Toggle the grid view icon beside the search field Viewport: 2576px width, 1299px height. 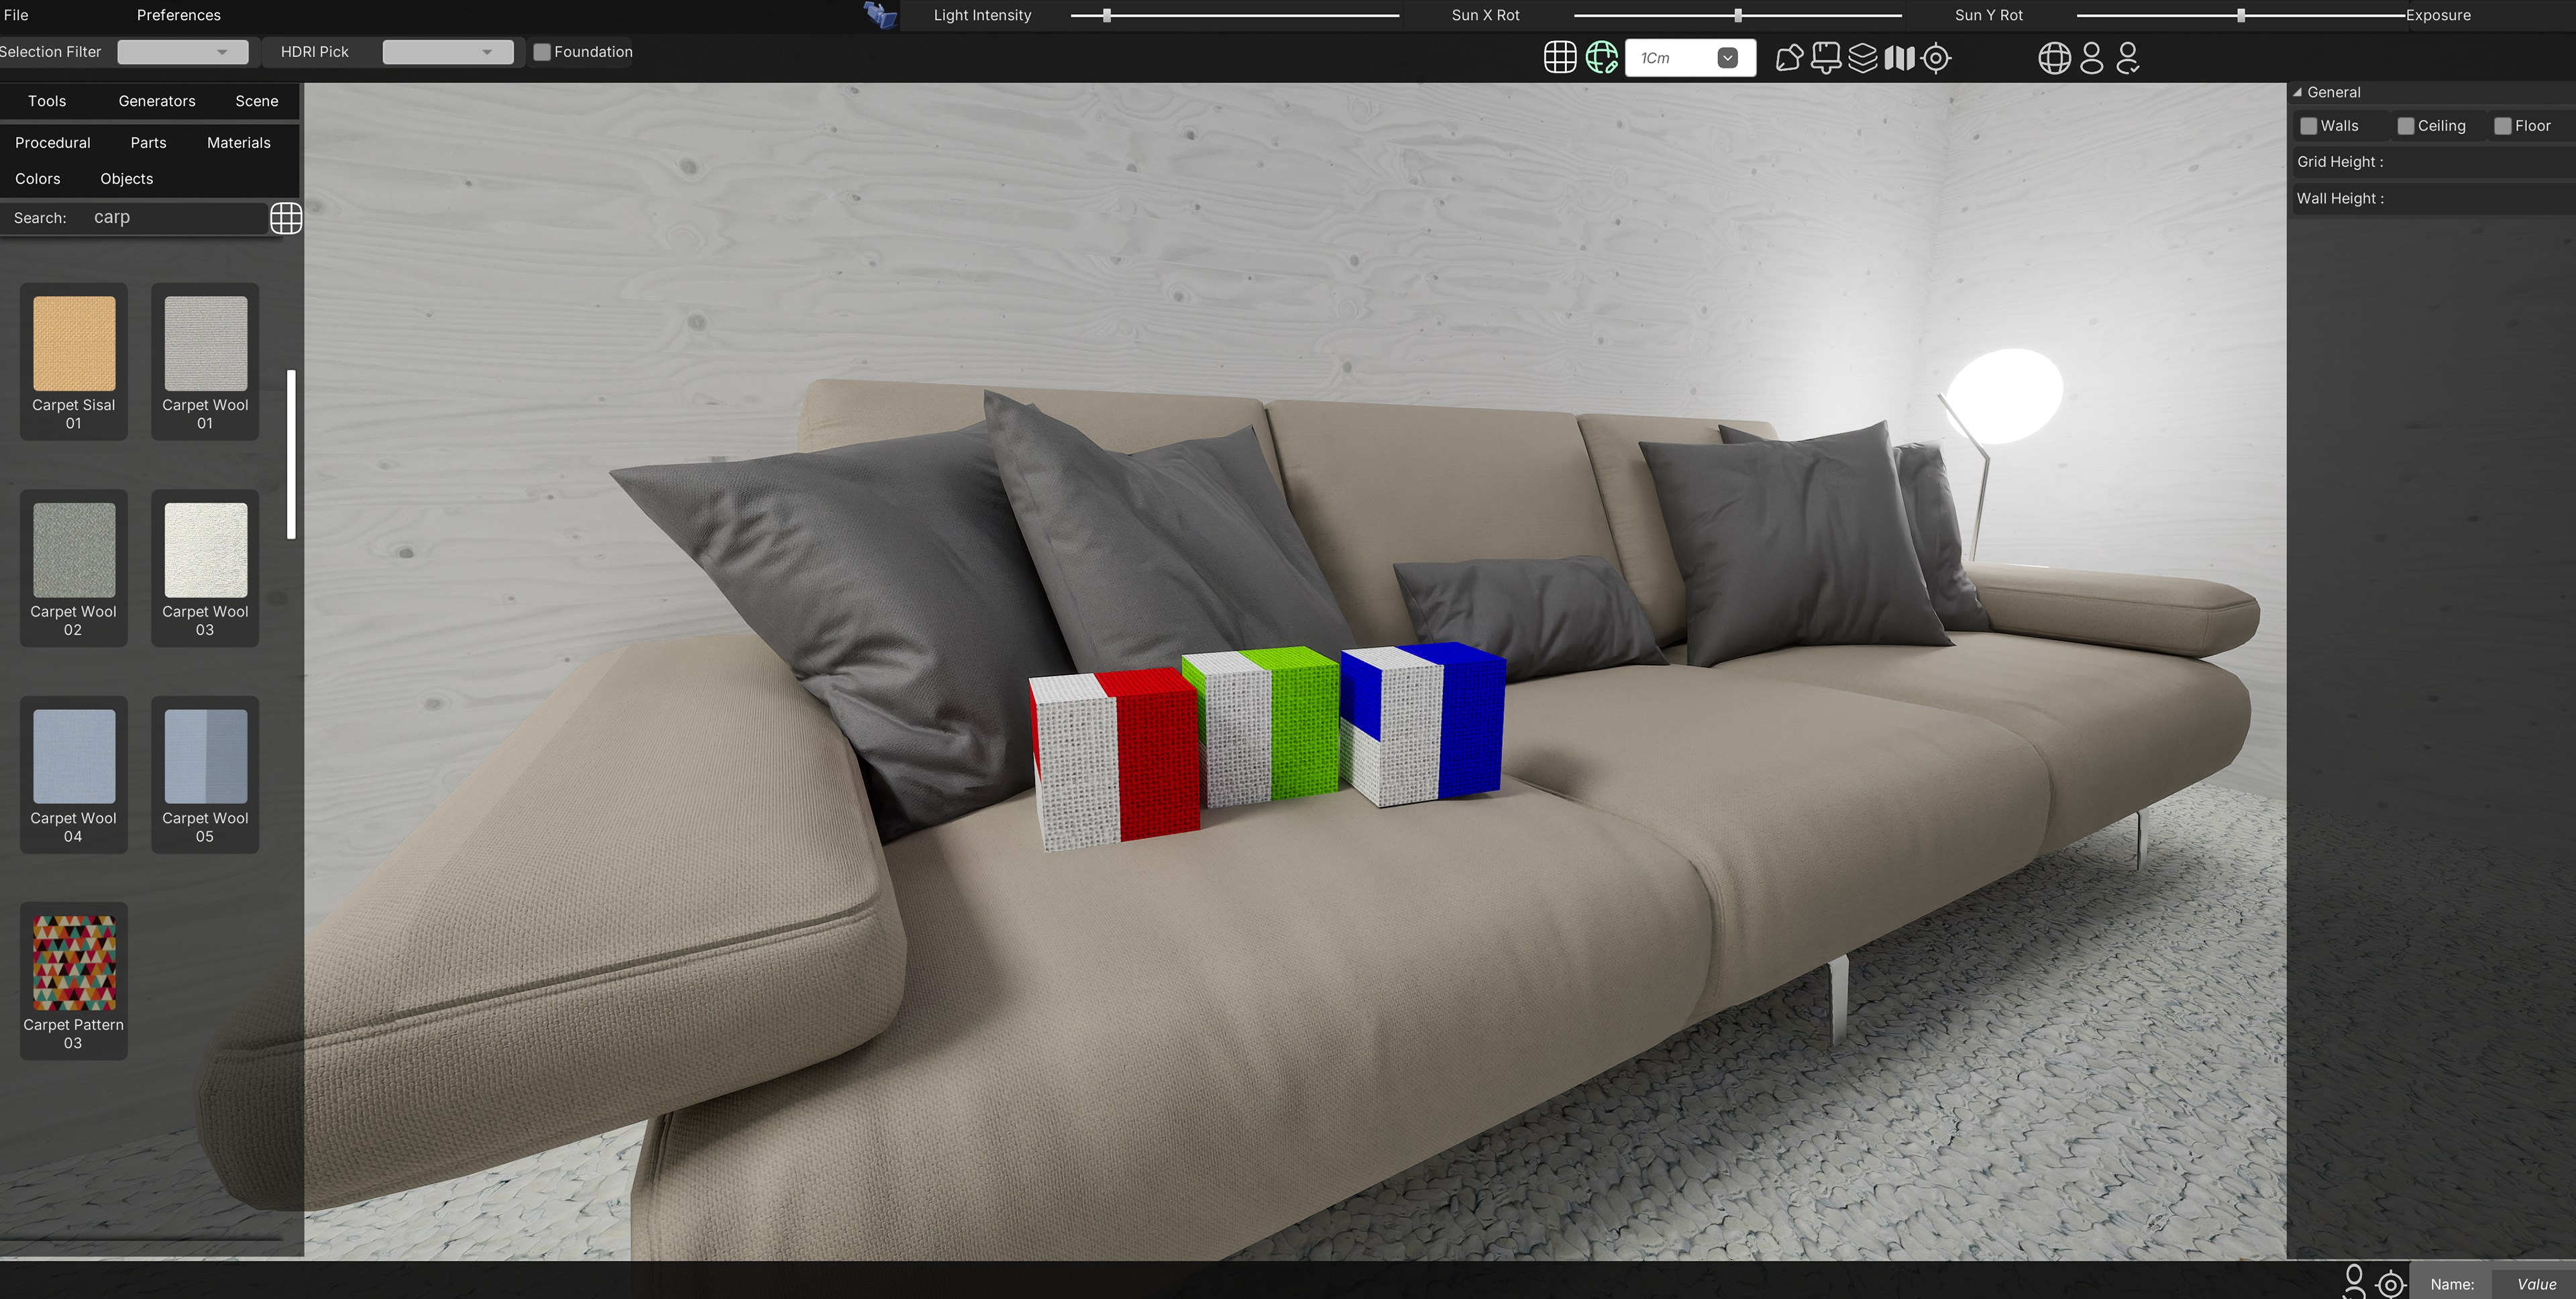[286, 218]
